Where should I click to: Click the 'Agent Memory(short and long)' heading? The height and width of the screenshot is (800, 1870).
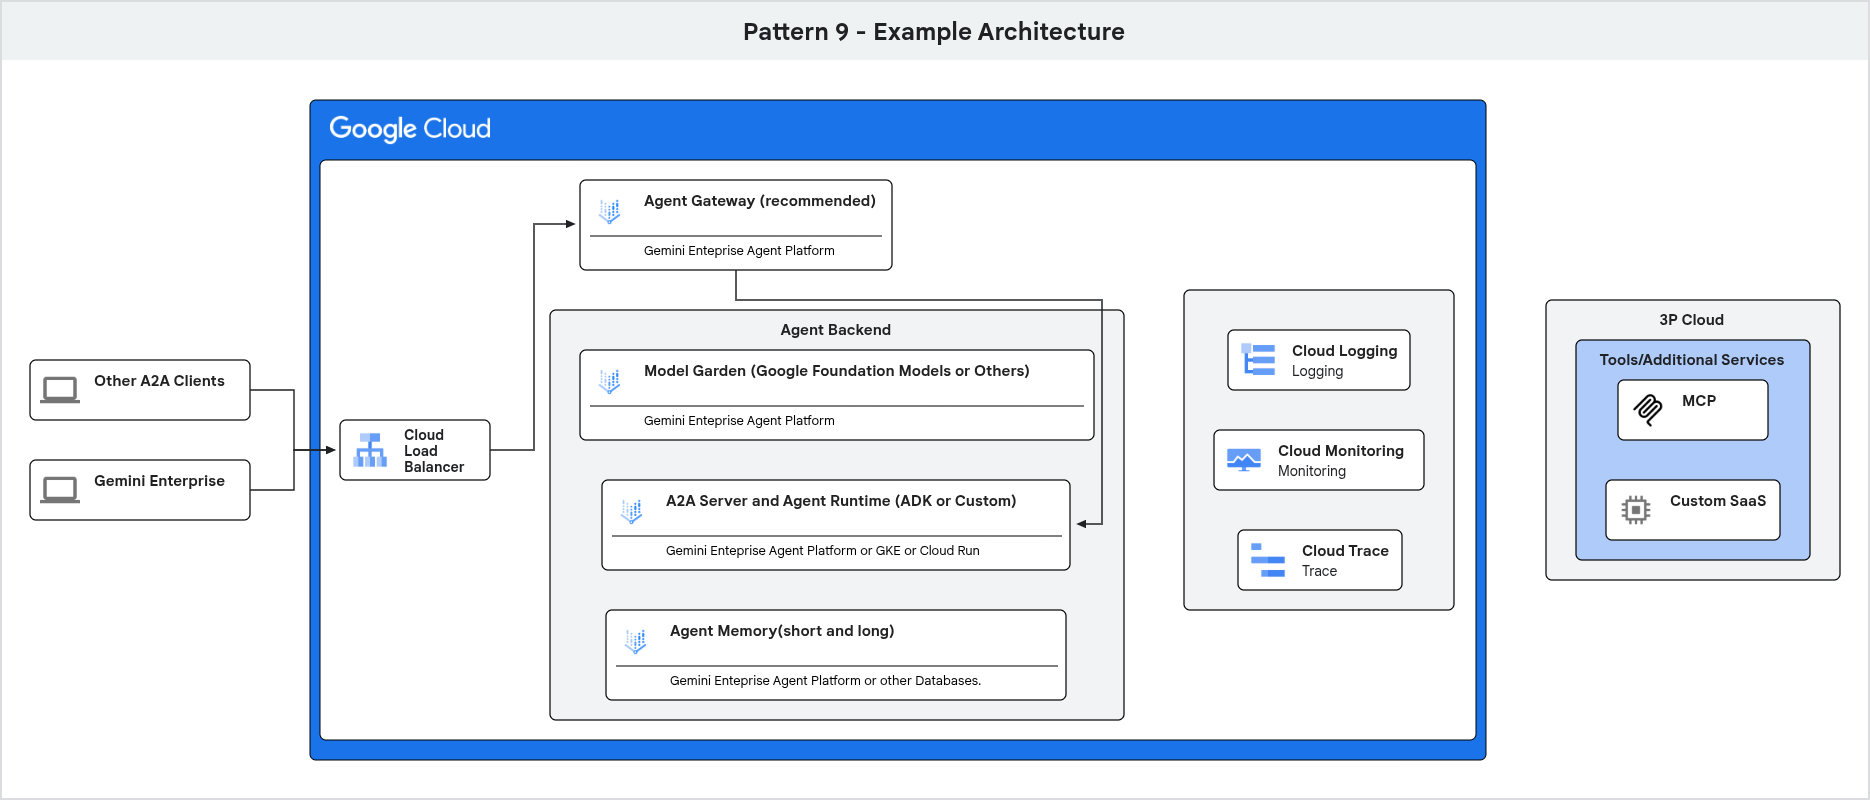[782, 631]
